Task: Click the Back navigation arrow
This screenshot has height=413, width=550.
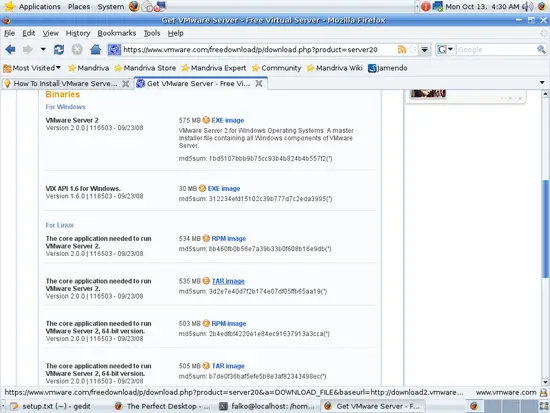Action: (11, 50)
